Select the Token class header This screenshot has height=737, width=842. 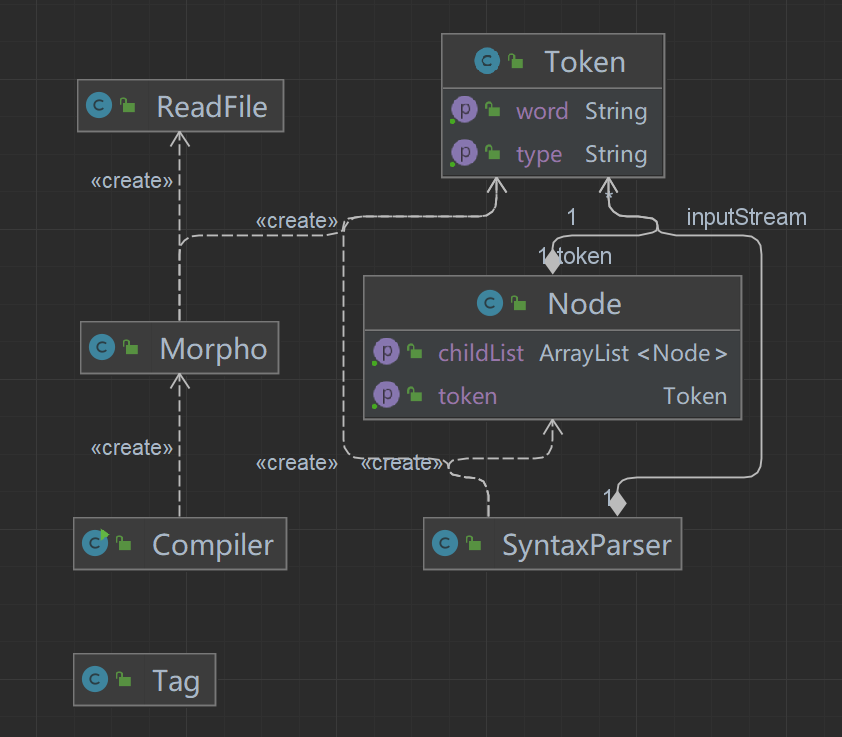tap(584, 62)
